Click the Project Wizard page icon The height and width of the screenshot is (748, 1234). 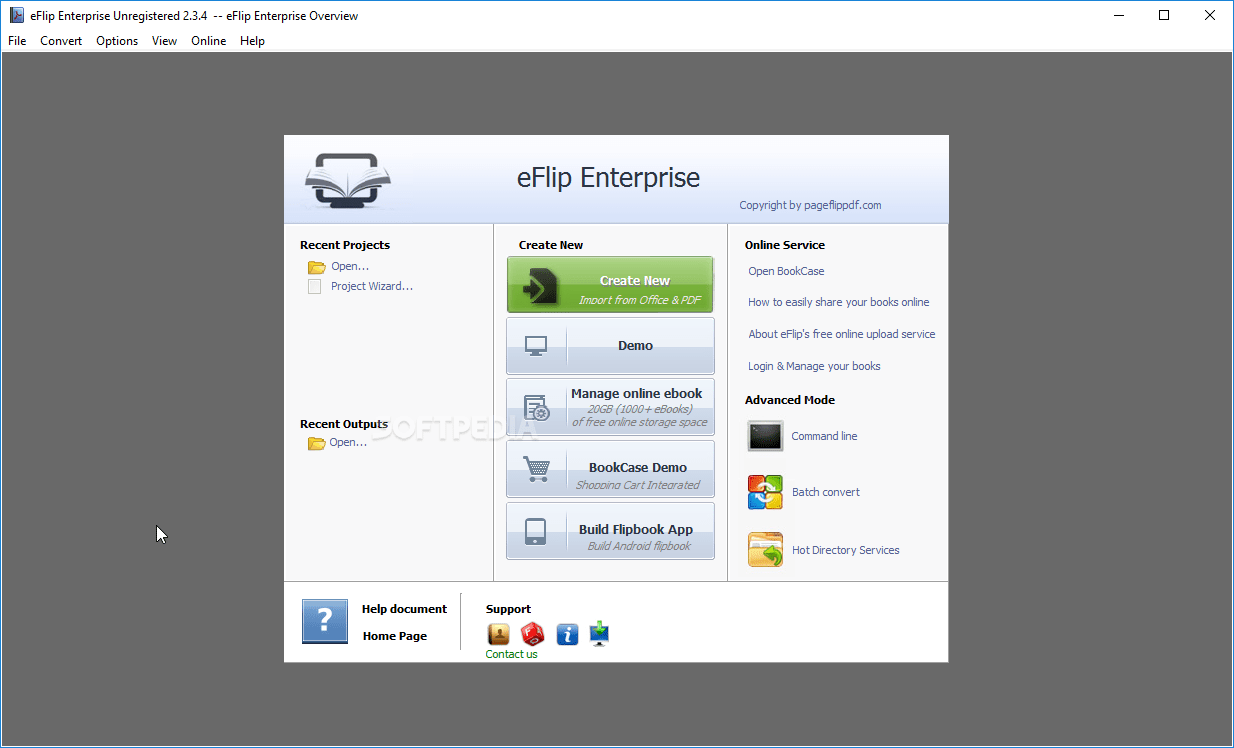314,287
